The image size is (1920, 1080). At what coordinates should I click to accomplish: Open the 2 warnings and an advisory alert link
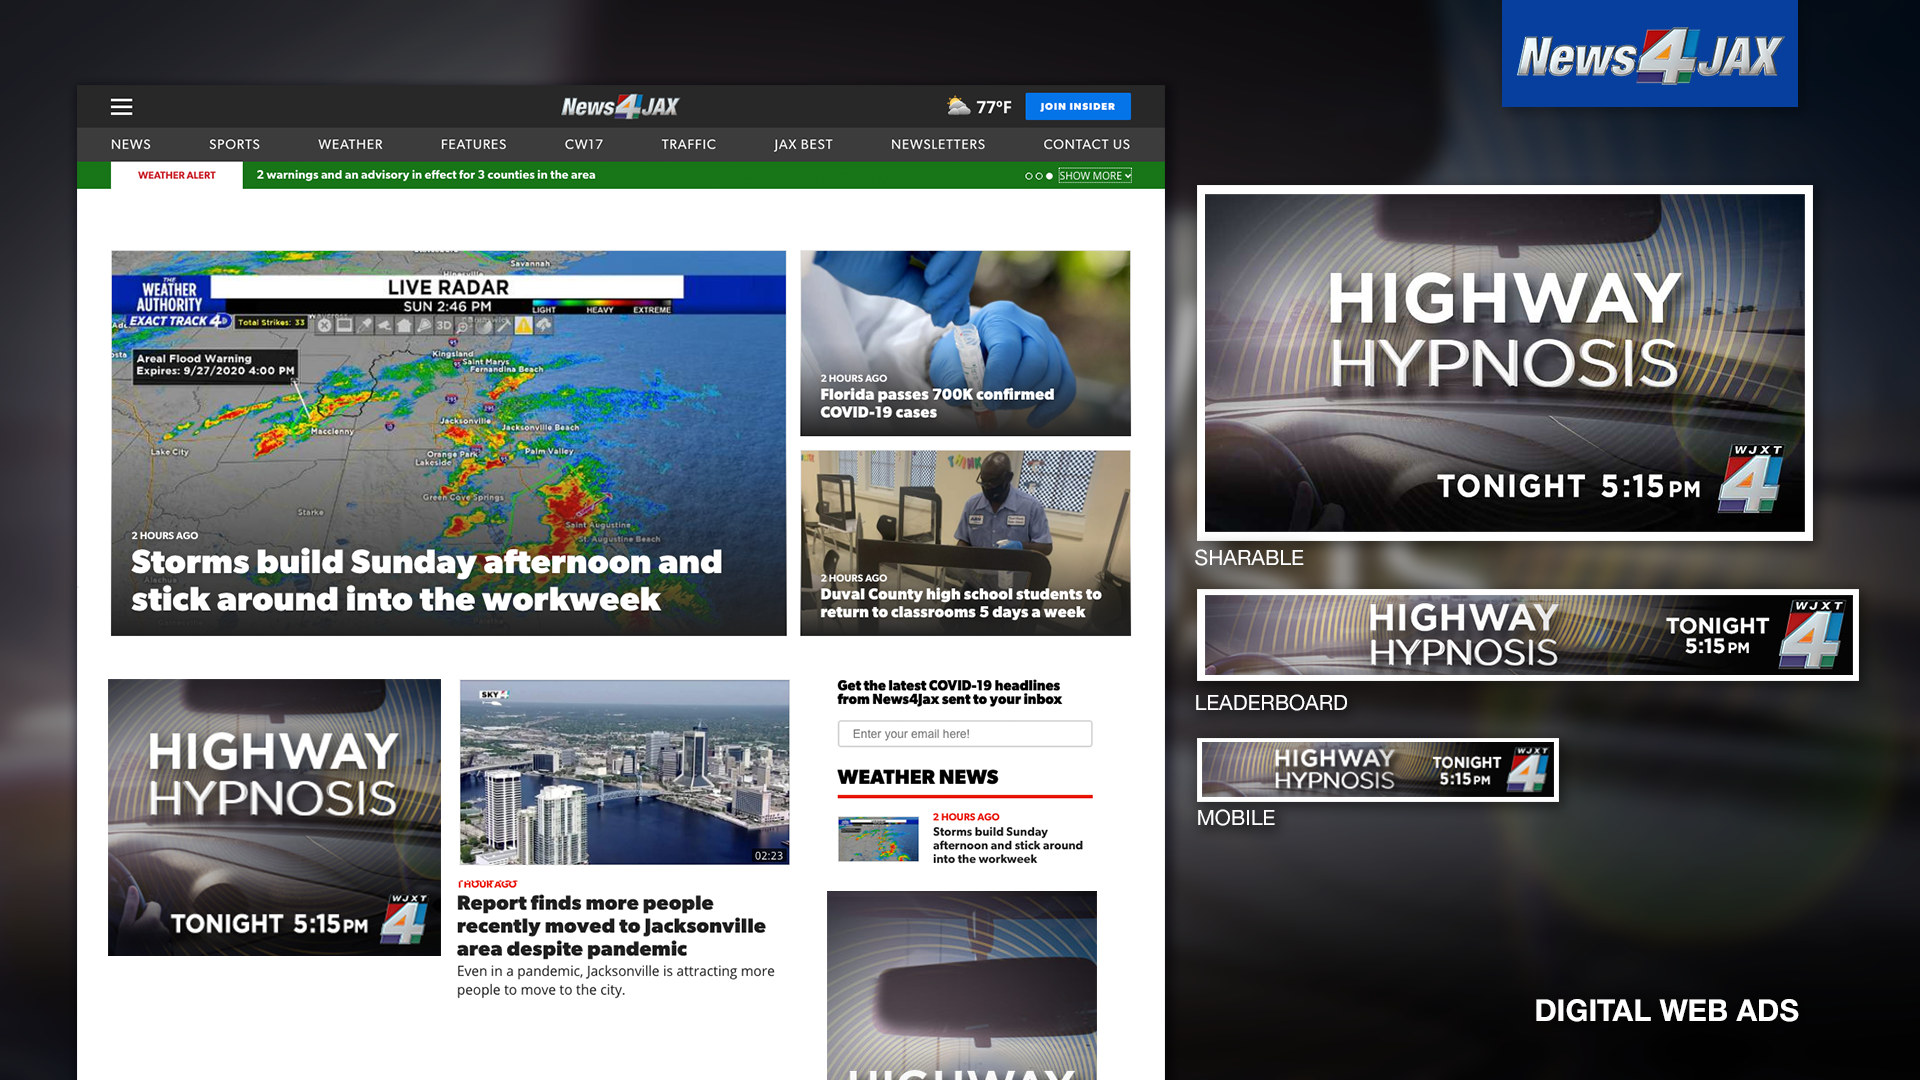pyautogui.click(x=426, y=175)
